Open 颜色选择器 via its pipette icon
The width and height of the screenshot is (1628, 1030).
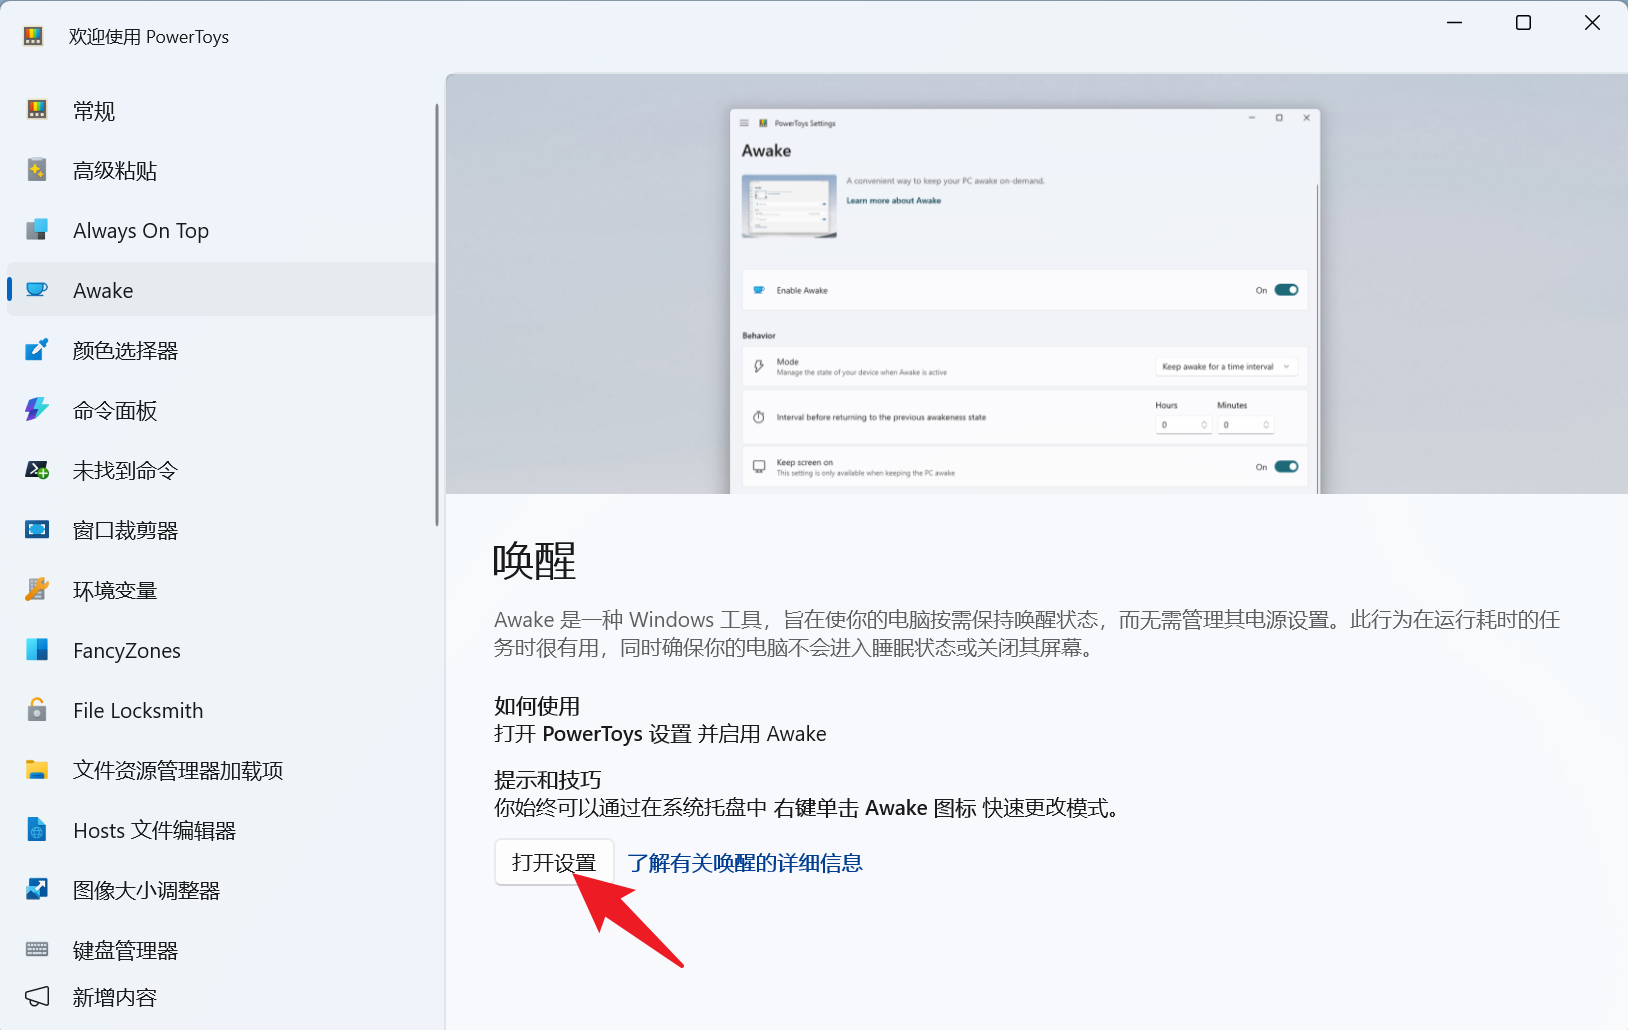click(37, 350)
